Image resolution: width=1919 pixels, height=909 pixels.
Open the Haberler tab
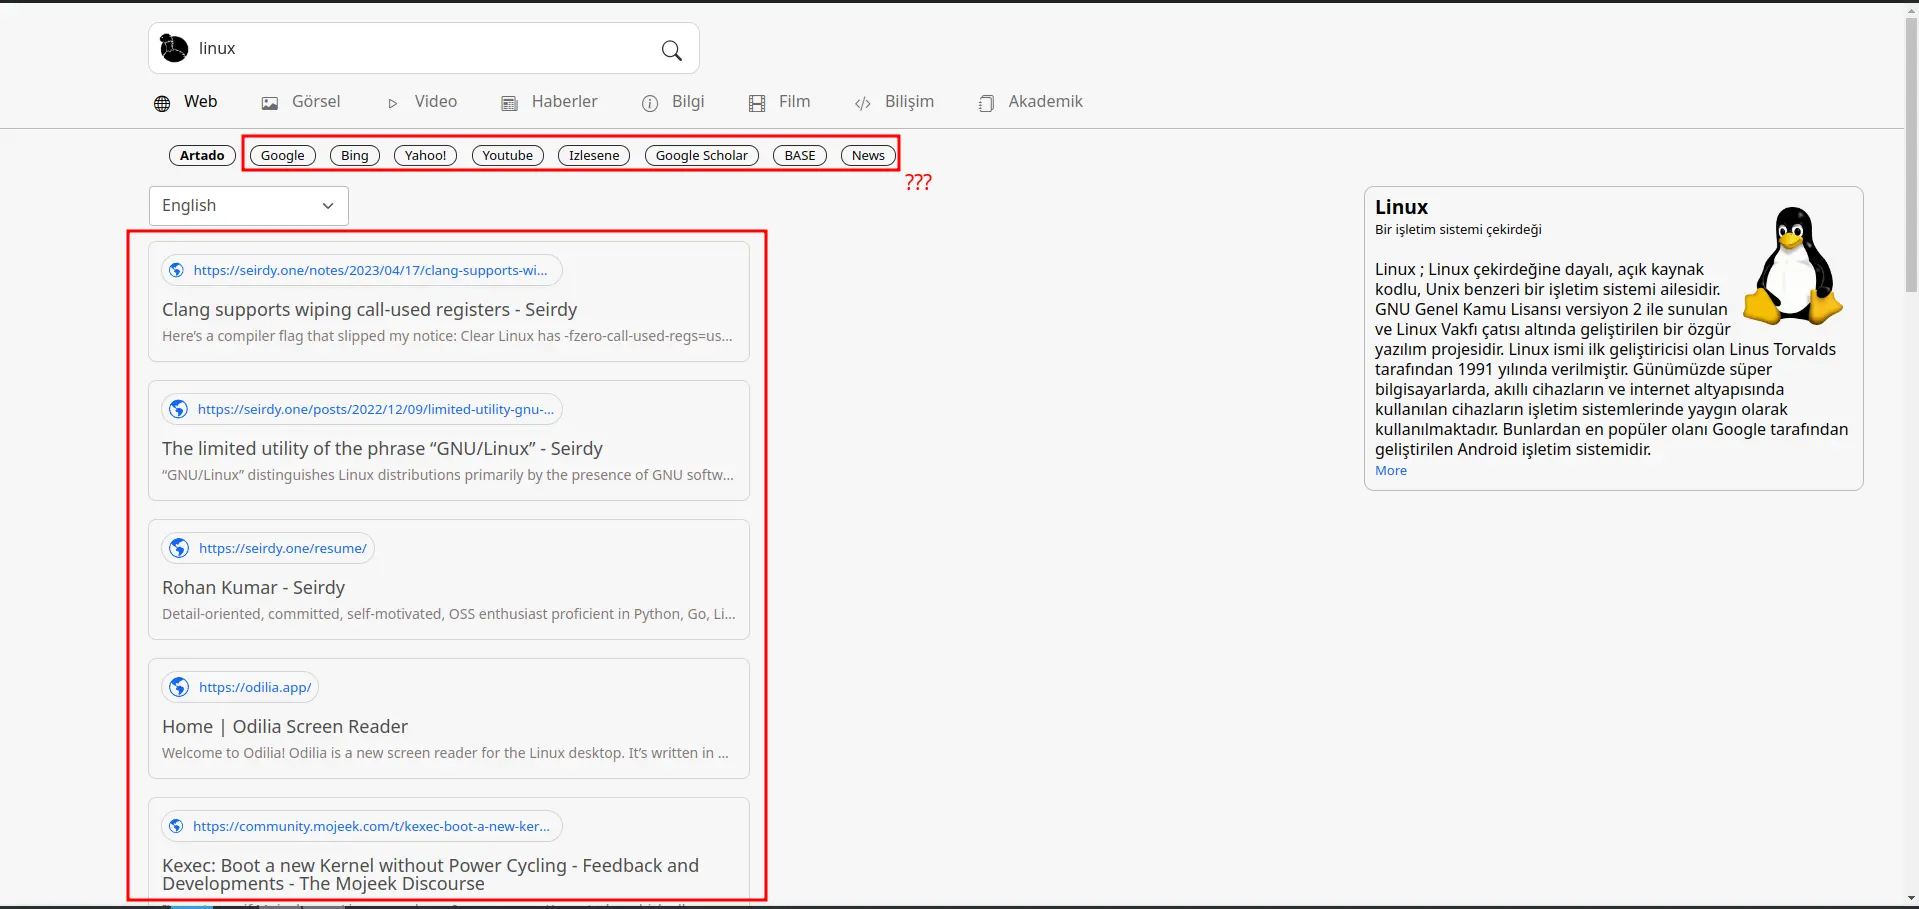549,102
